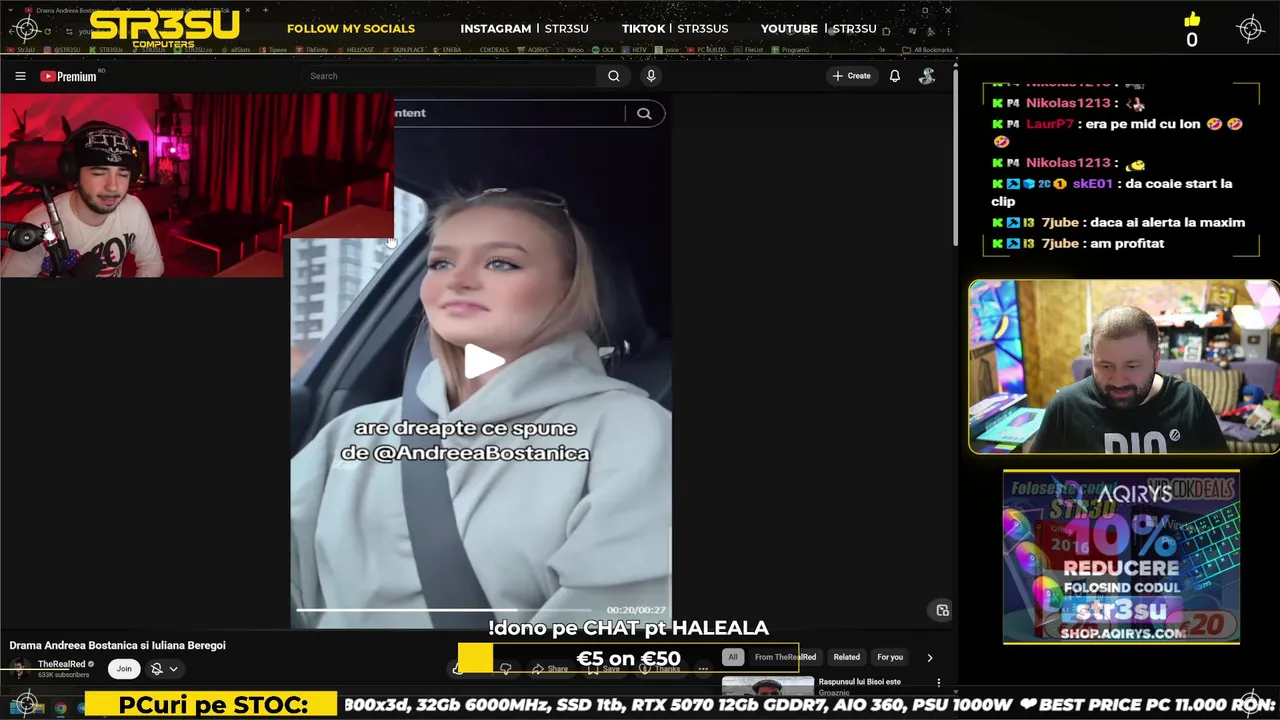Open options for Raspunsul lui Bisoi video
The height and width of the screenshot is (720, 1280).
[x=938, y=683]
